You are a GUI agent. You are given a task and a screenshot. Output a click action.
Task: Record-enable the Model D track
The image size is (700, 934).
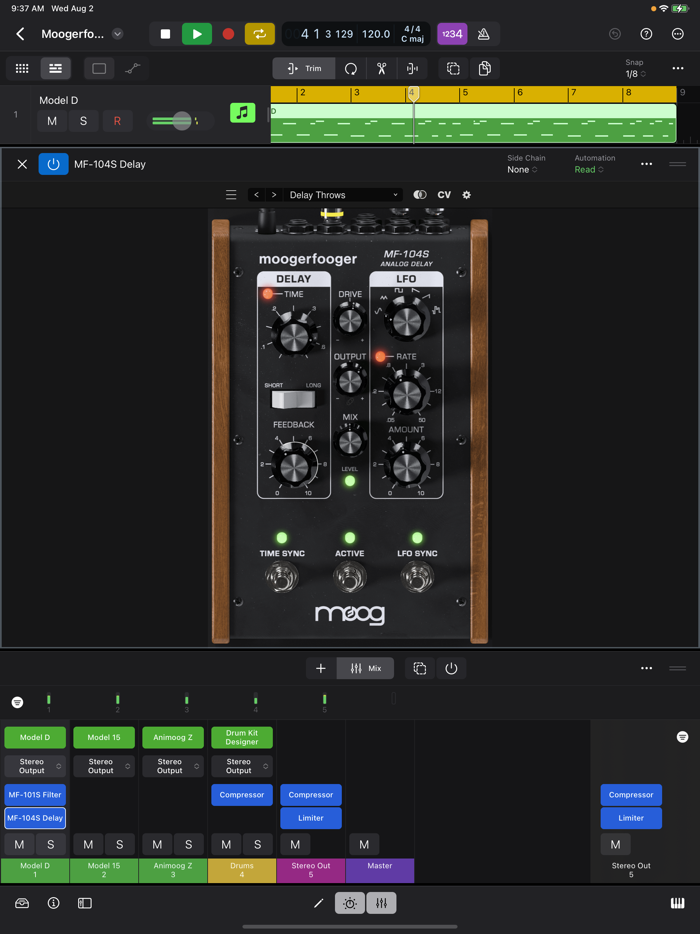117,121
